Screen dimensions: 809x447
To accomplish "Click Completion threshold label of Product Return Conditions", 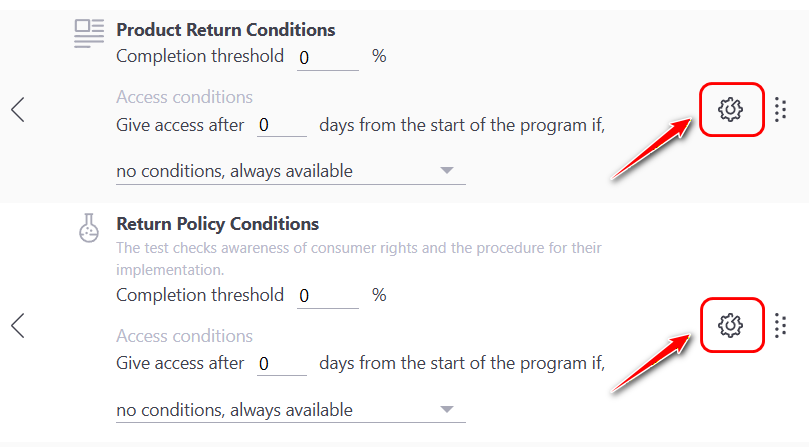I will click(200, 56).
